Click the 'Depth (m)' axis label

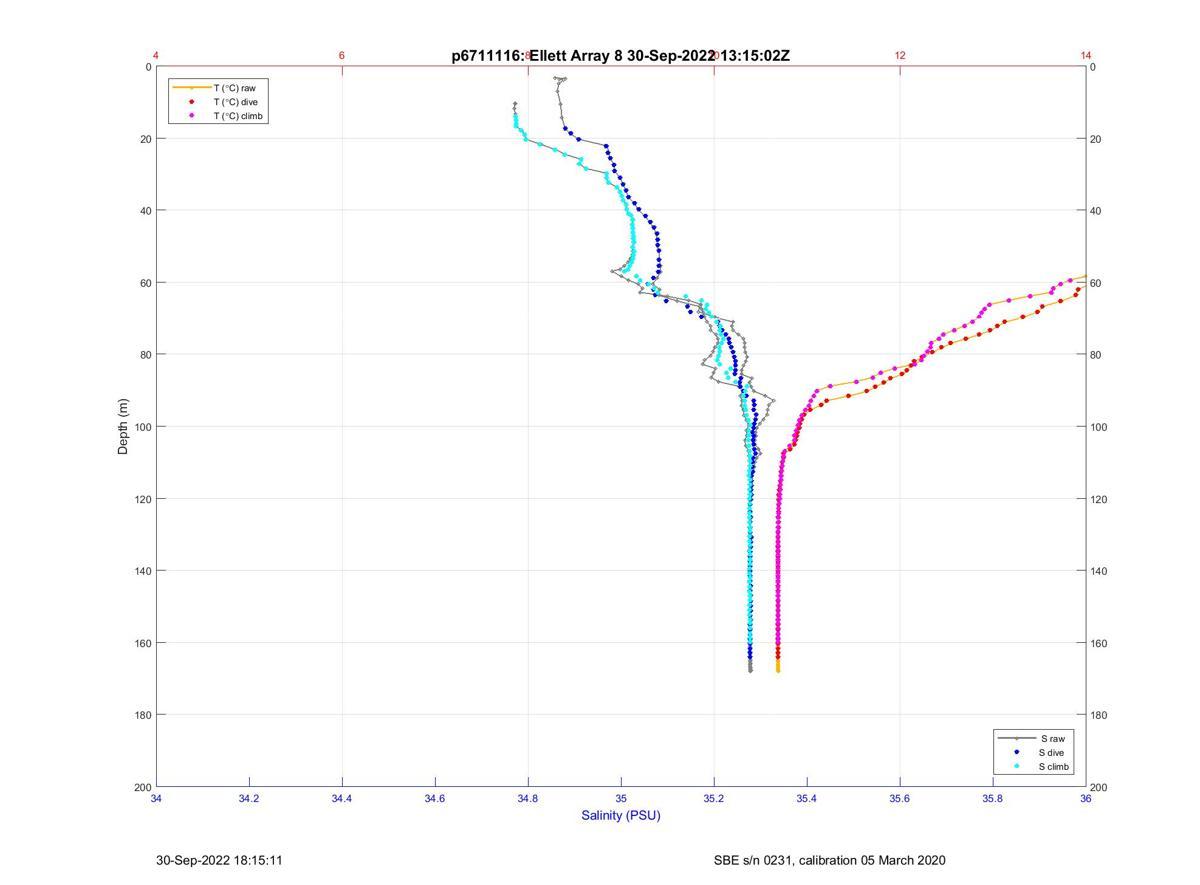click(x=123, y=427)
